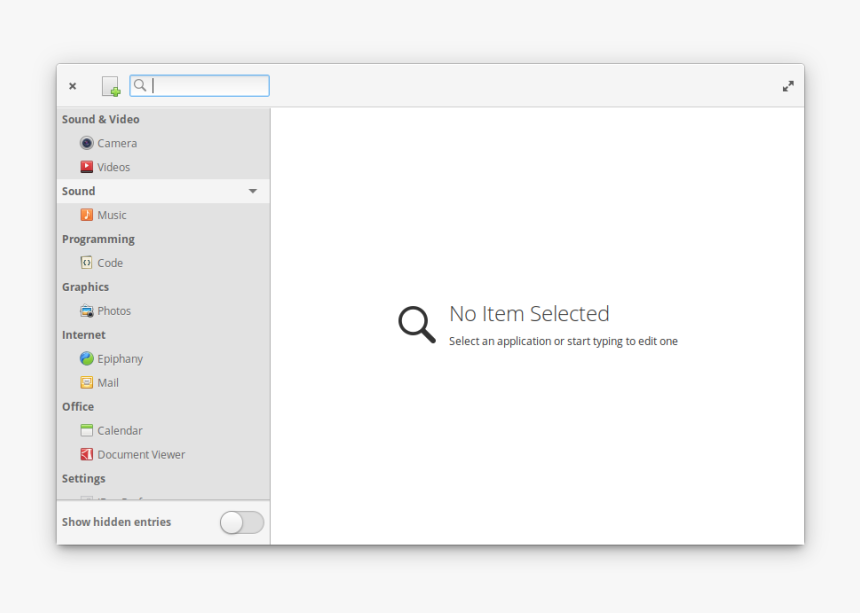Select the Camera app icon

86,143
